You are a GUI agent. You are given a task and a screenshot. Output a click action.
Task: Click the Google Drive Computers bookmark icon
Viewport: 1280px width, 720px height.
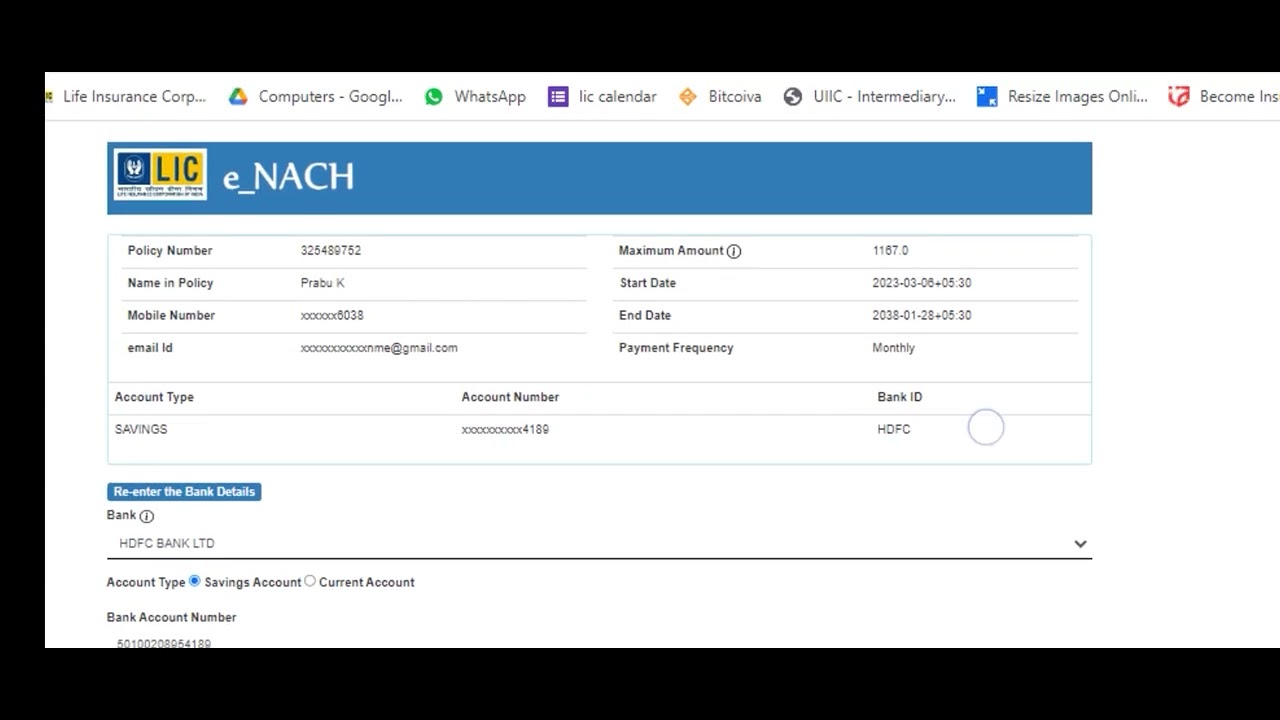[x=238, y=96]
